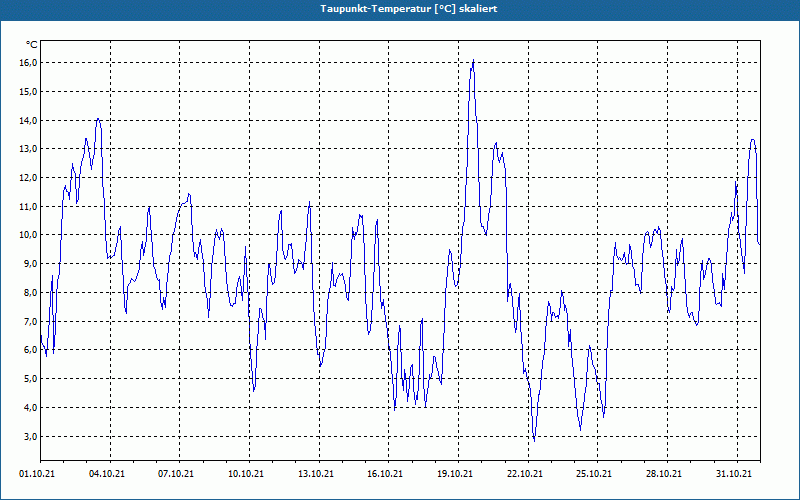The width and height of the screenshot is (800, 500).
Task: Click the 6,0 y-axis label
Action: [31, 350]
